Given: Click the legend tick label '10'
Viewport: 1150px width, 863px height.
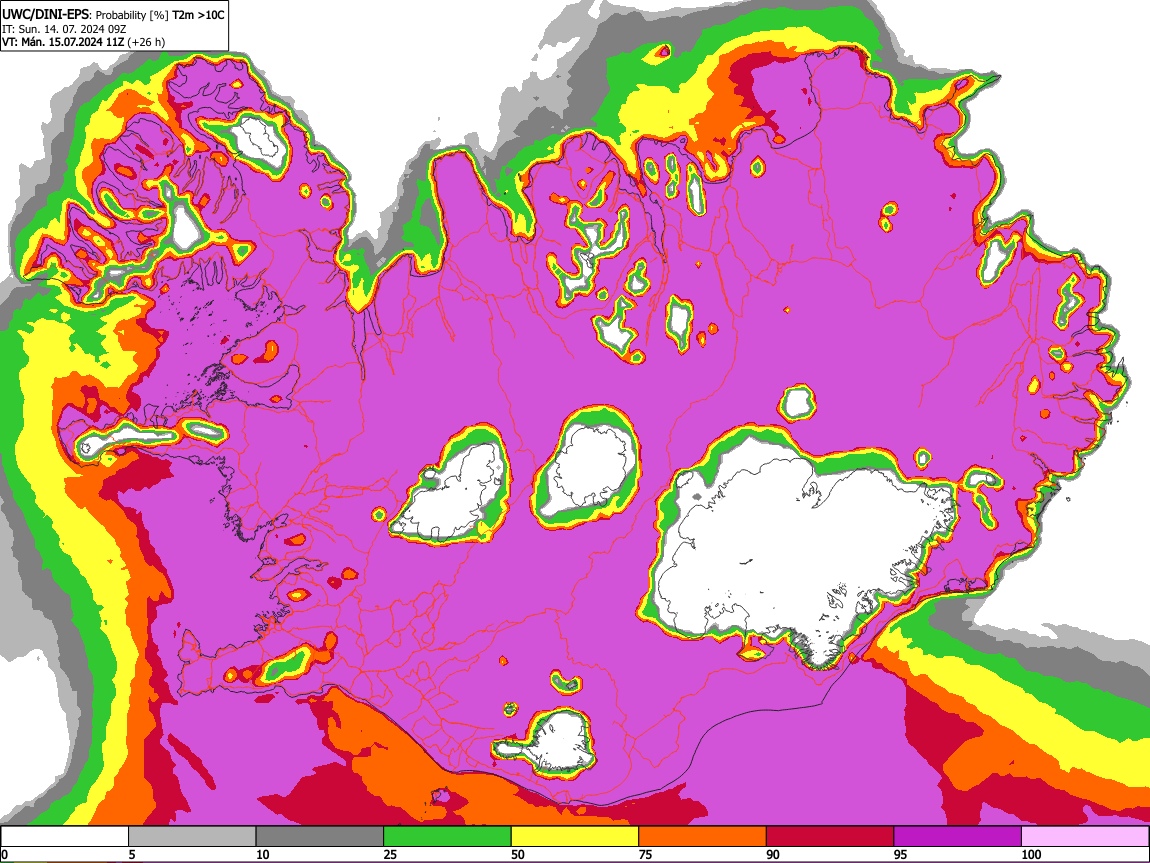Looking at the screenshot, I should click(263, 854).
